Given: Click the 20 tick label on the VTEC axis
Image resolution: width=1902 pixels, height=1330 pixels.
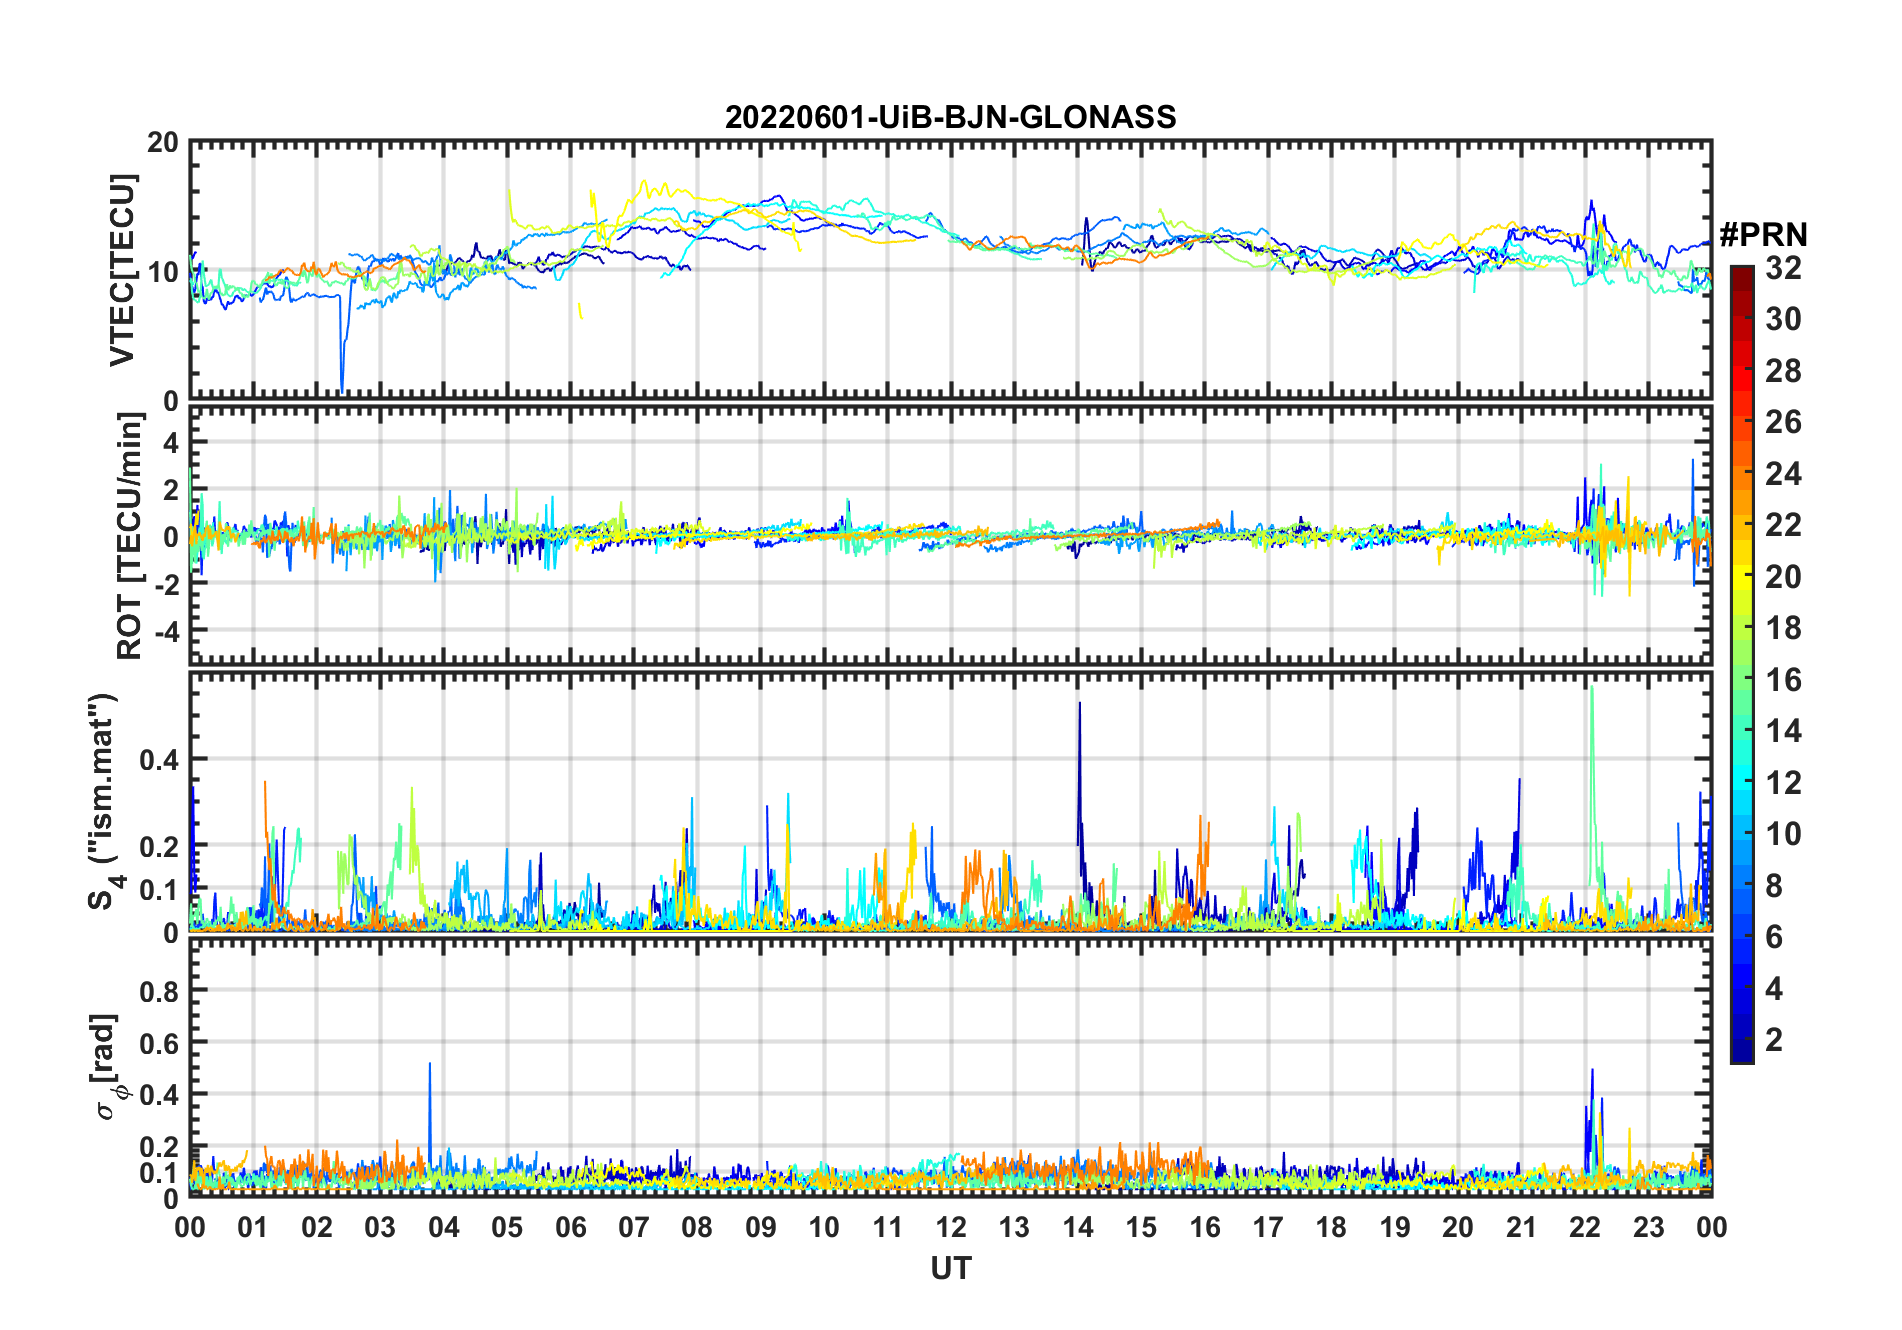Looking at the screenshot, I should point(163,143).
